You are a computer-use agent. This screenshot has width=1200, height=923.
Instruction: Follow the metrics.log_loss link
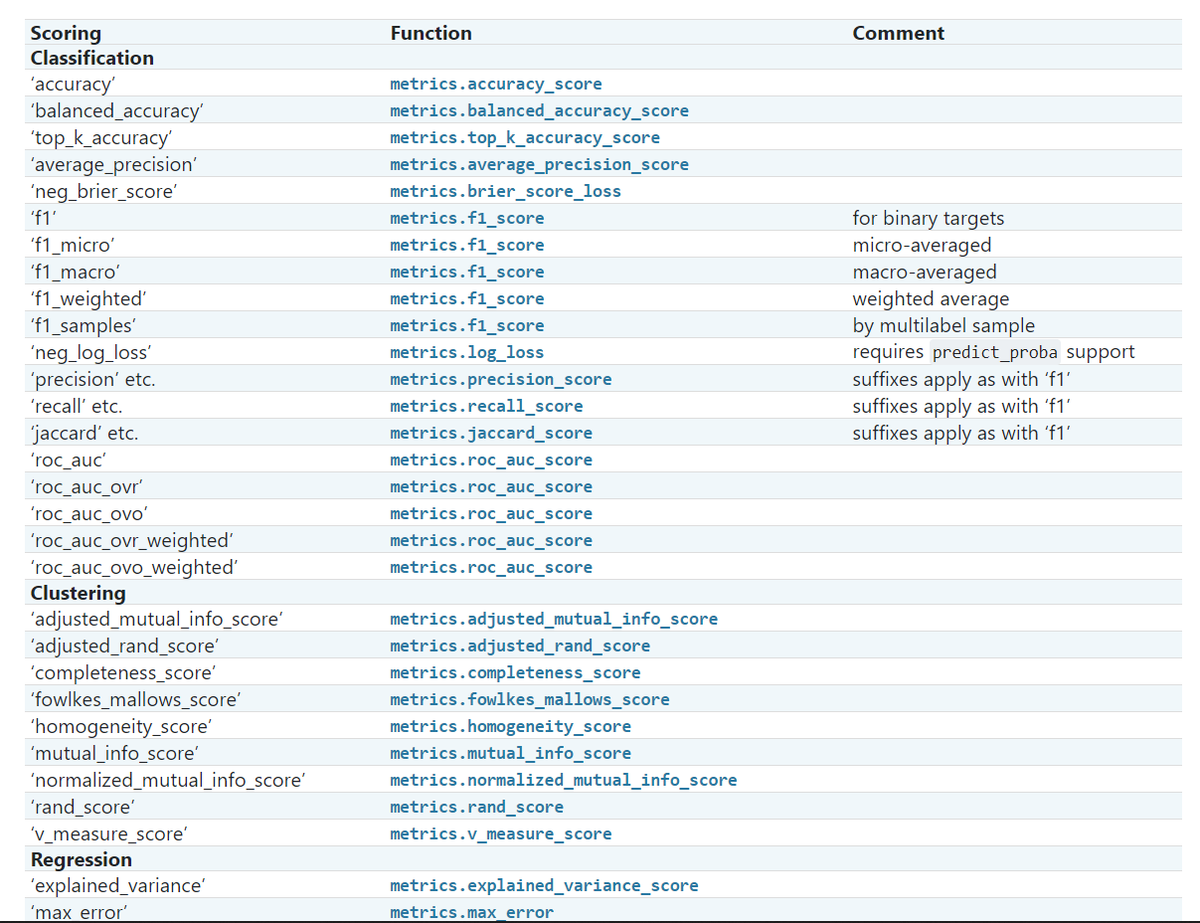point(467,353)
